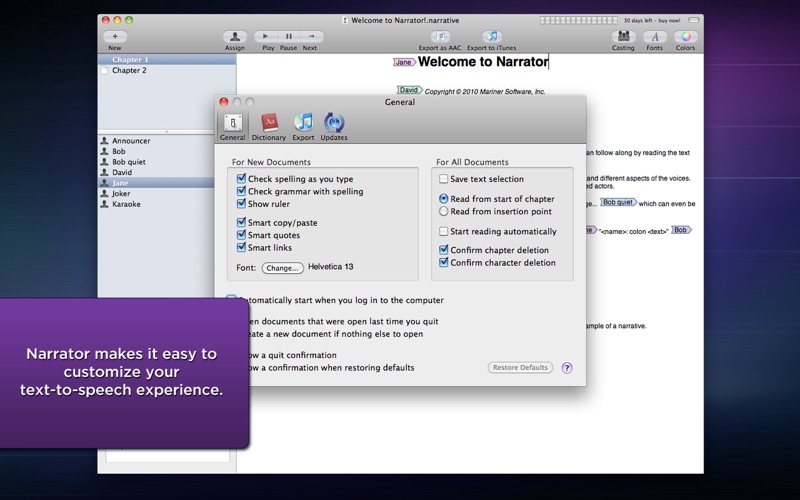This screenshot has height=500, width=800.
Task: Click the Jane tag before the title
Action: [404, 62]
